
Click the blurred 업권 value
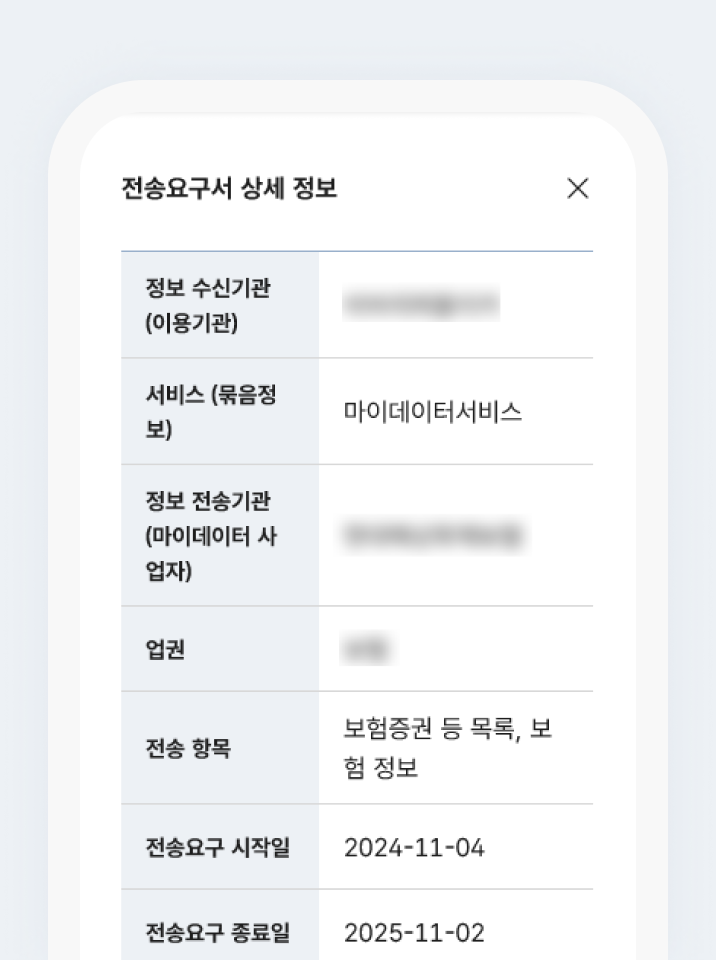(x=366, y=649)
